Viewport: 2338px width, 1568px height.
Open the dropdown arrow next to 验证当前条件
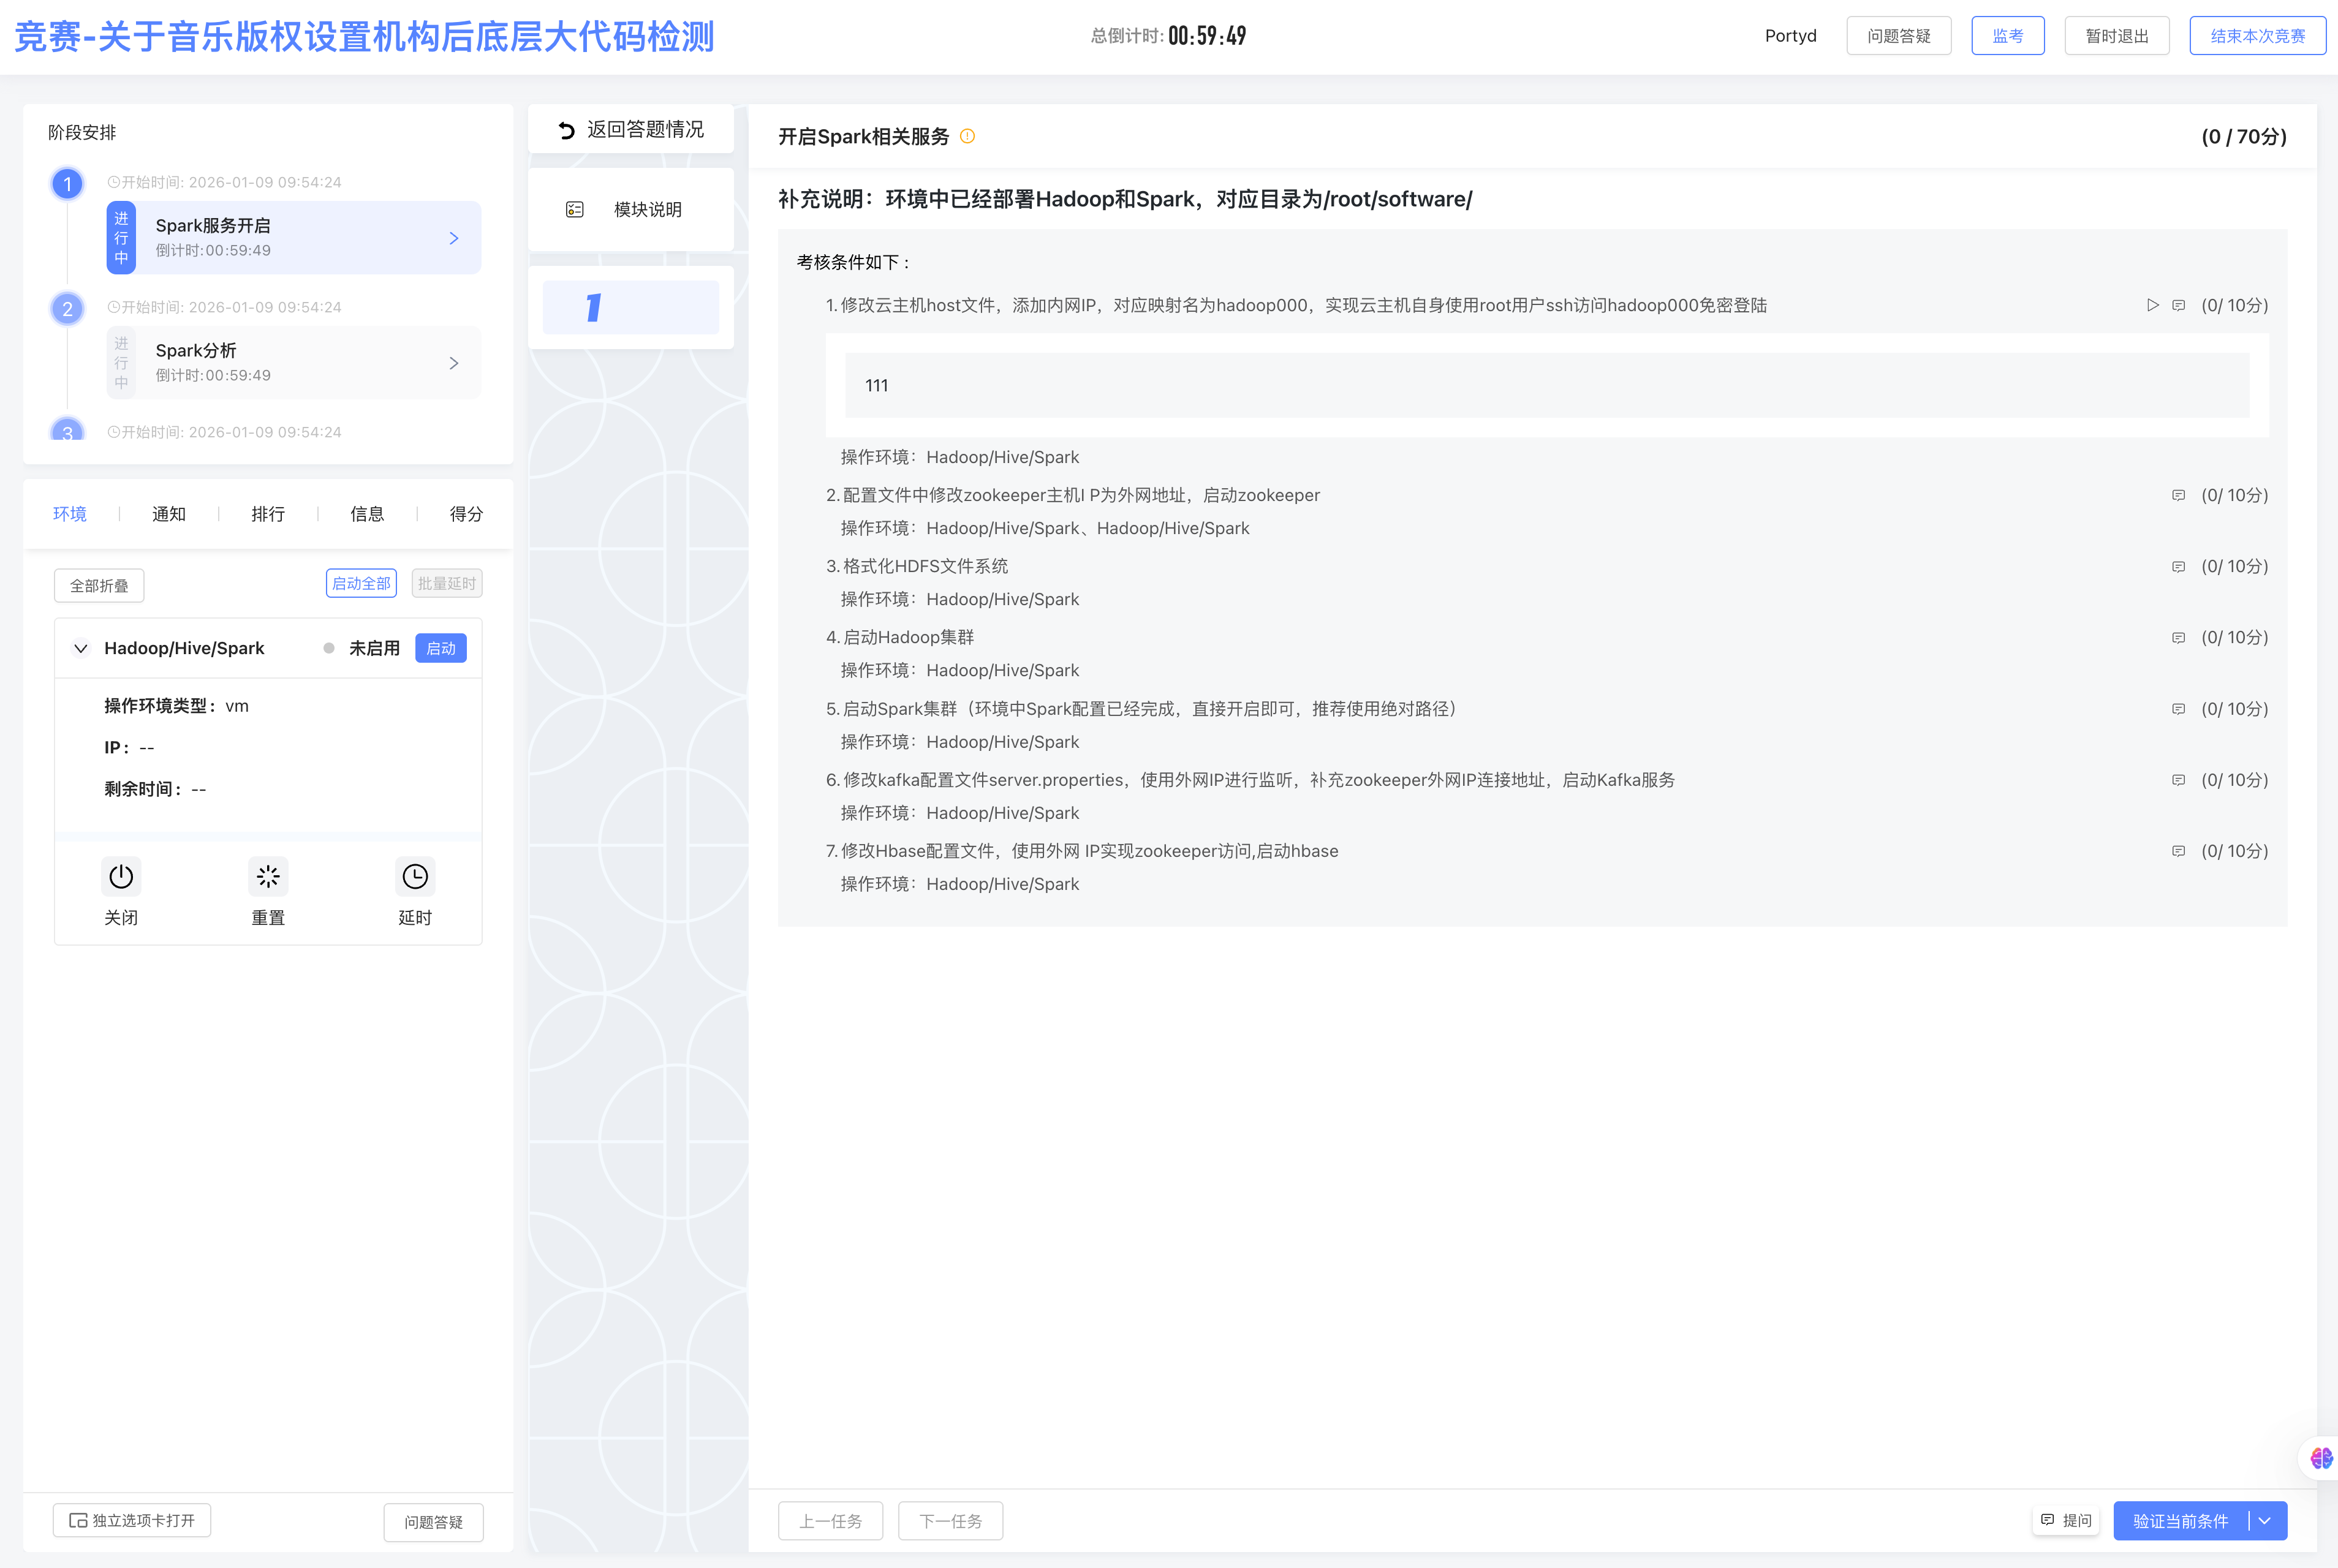(x=2266, y=1521)
